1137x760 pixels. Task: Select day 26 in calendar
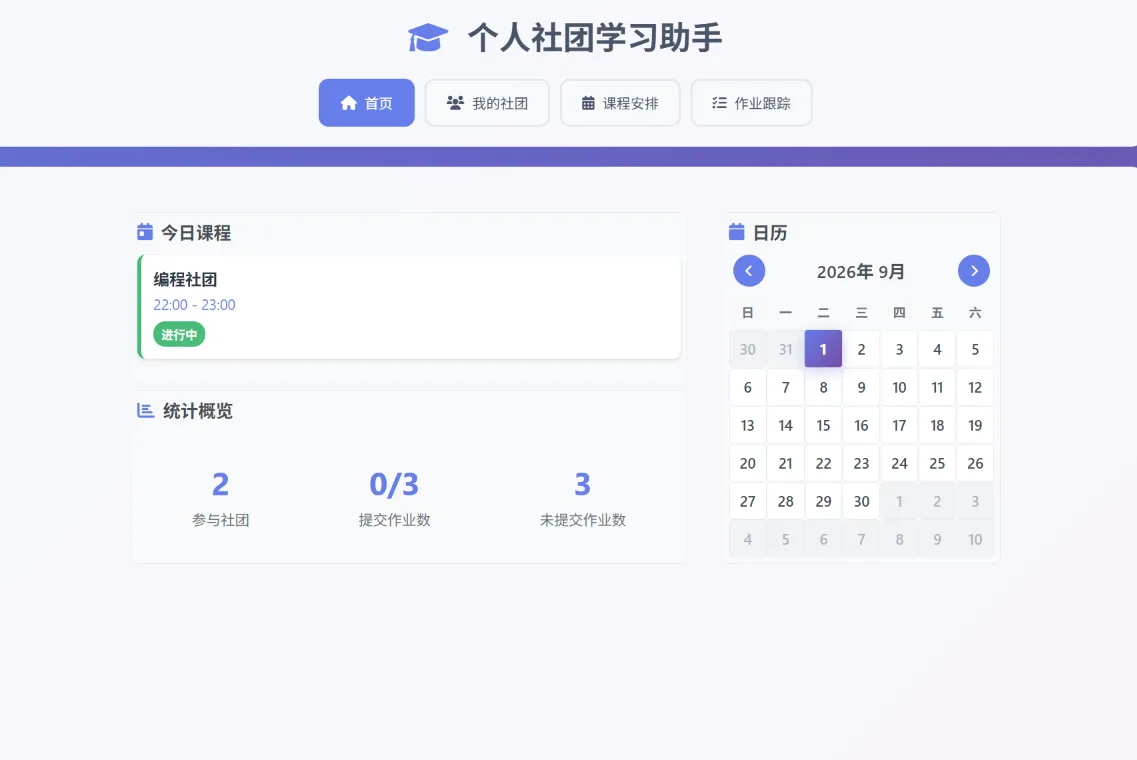(x=975, y=463)
